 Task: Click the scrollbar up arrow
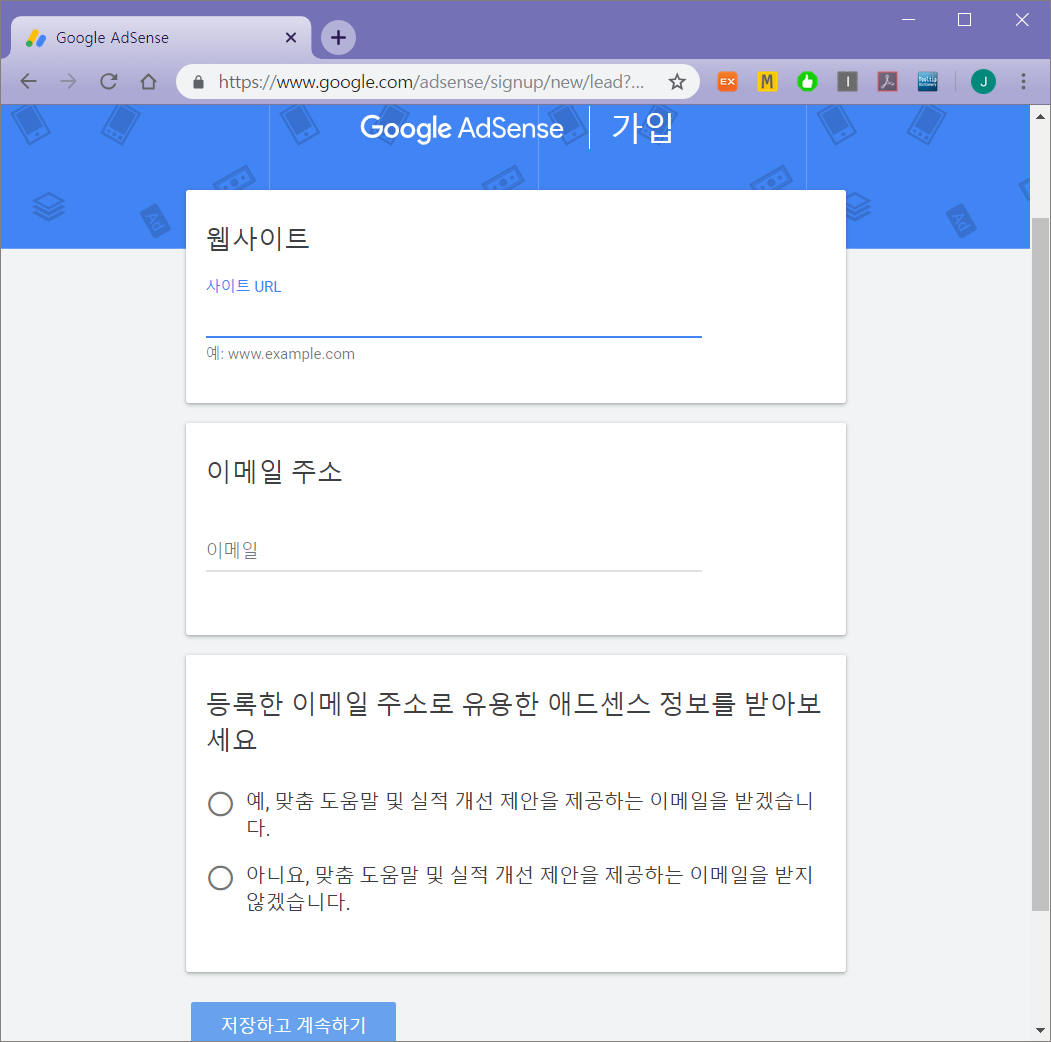(x=1040, y=116)
